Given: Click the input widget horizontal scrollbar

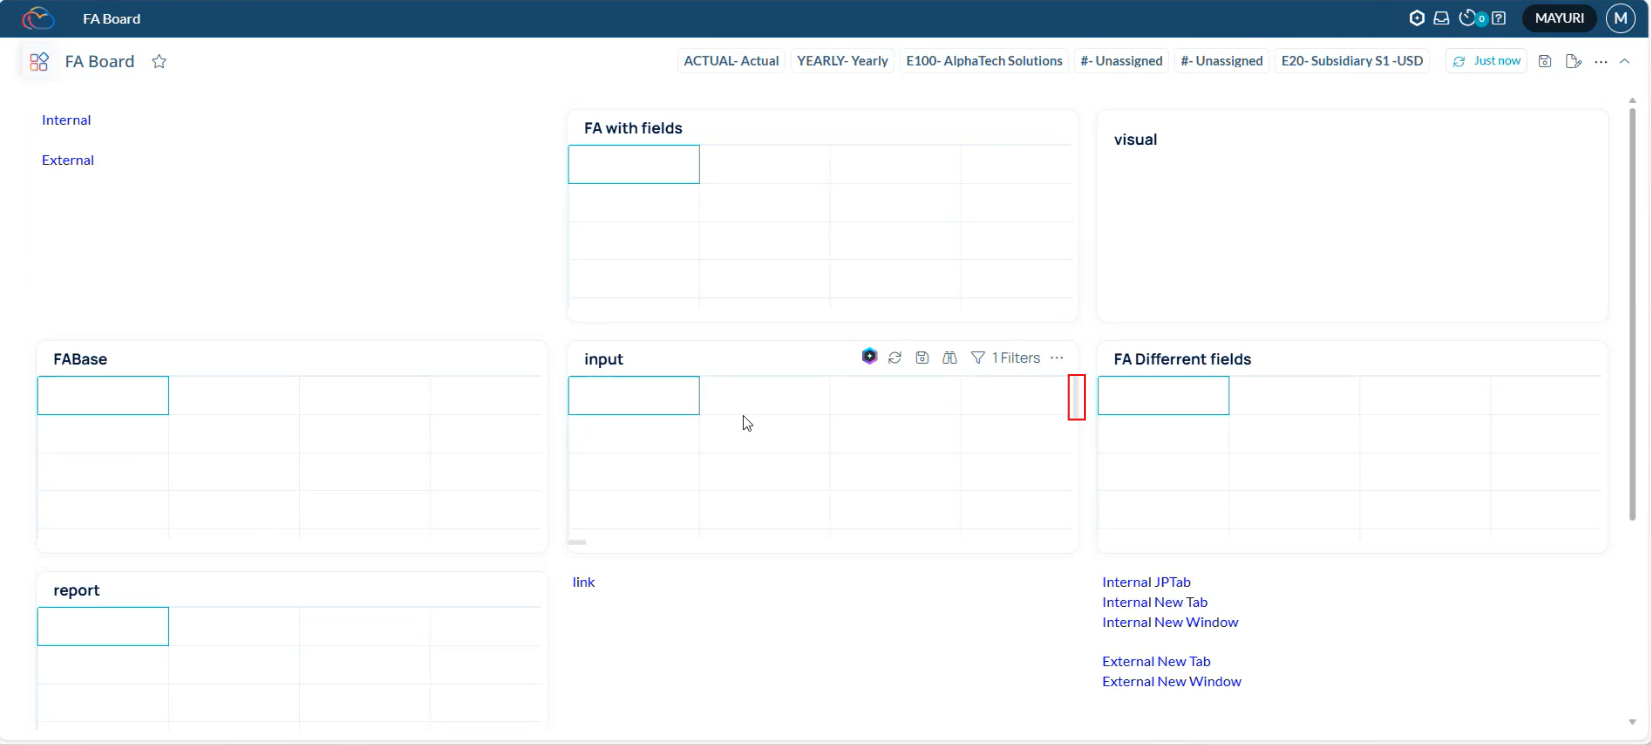Looking at the screenshot, I should coord(577,542).
